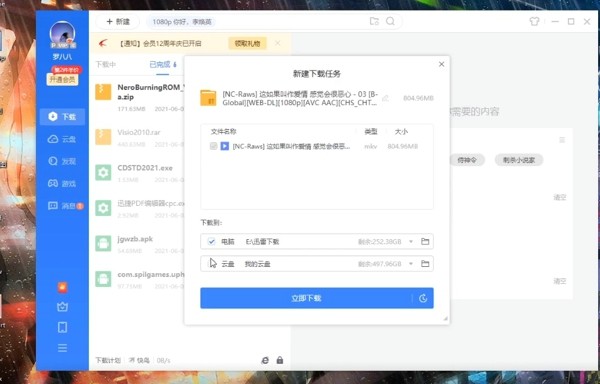Click the mkv video file icon in the file list
This screenshot has height=384, width=600.
coord(225,146)
